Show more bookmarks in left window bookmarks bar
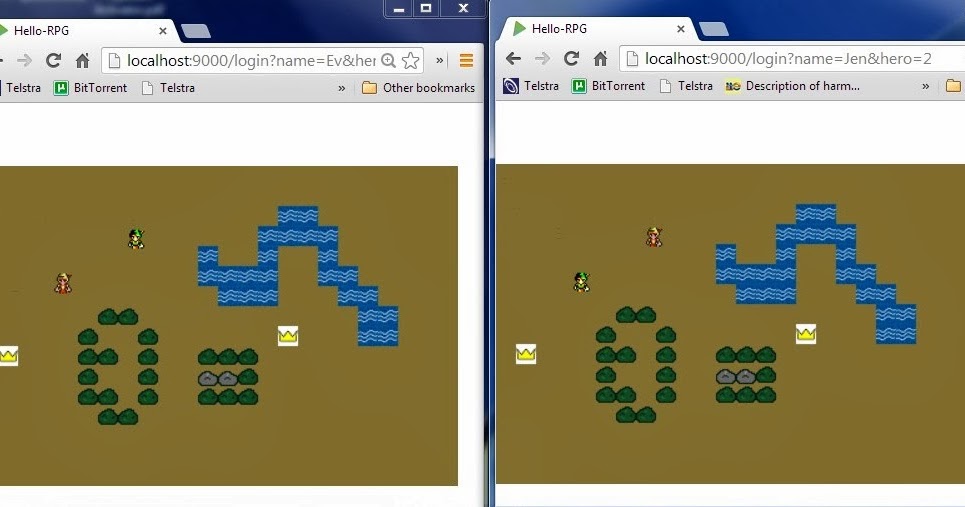The image size is (965, 507). pyautogui.click(x=342, y=88)
